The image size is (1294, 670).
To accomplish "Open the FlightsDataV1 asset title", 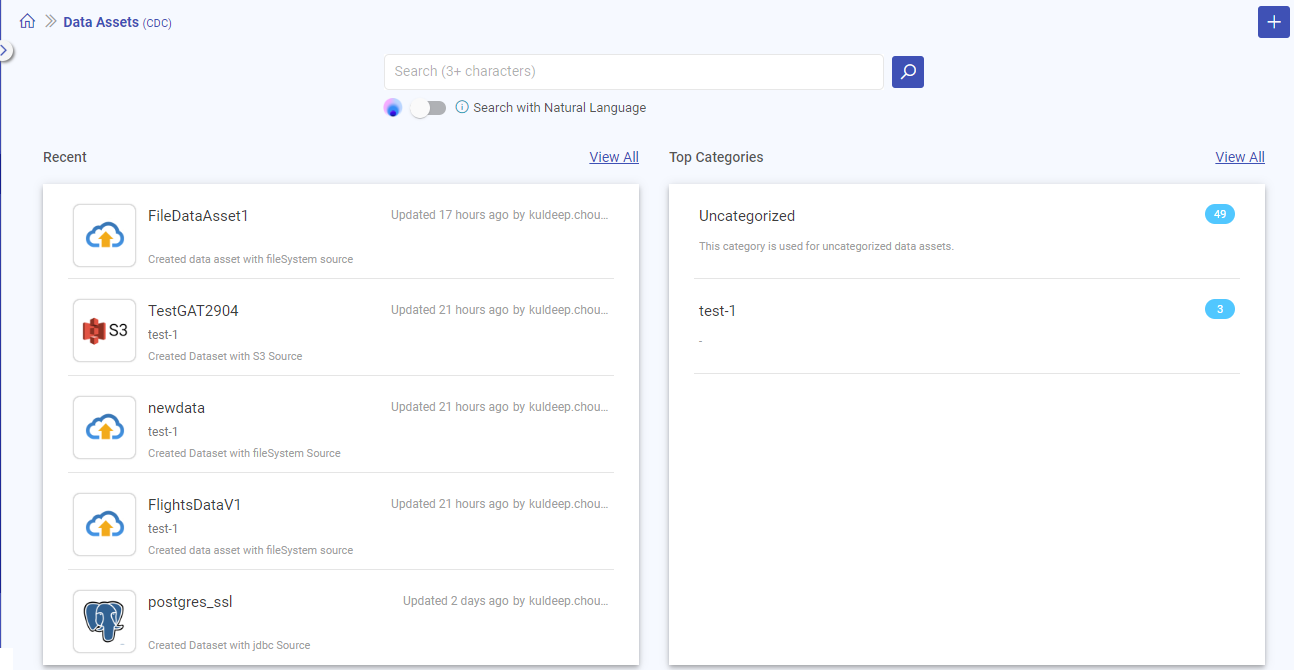I will (x=194, y=505).
